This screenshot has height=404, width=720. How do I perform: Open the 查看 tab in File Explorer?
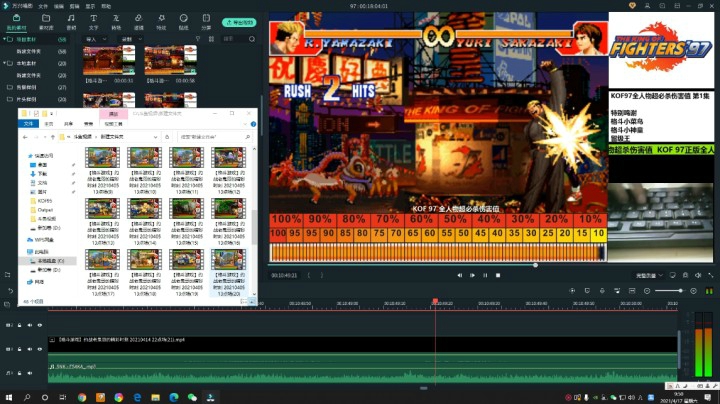88,124
